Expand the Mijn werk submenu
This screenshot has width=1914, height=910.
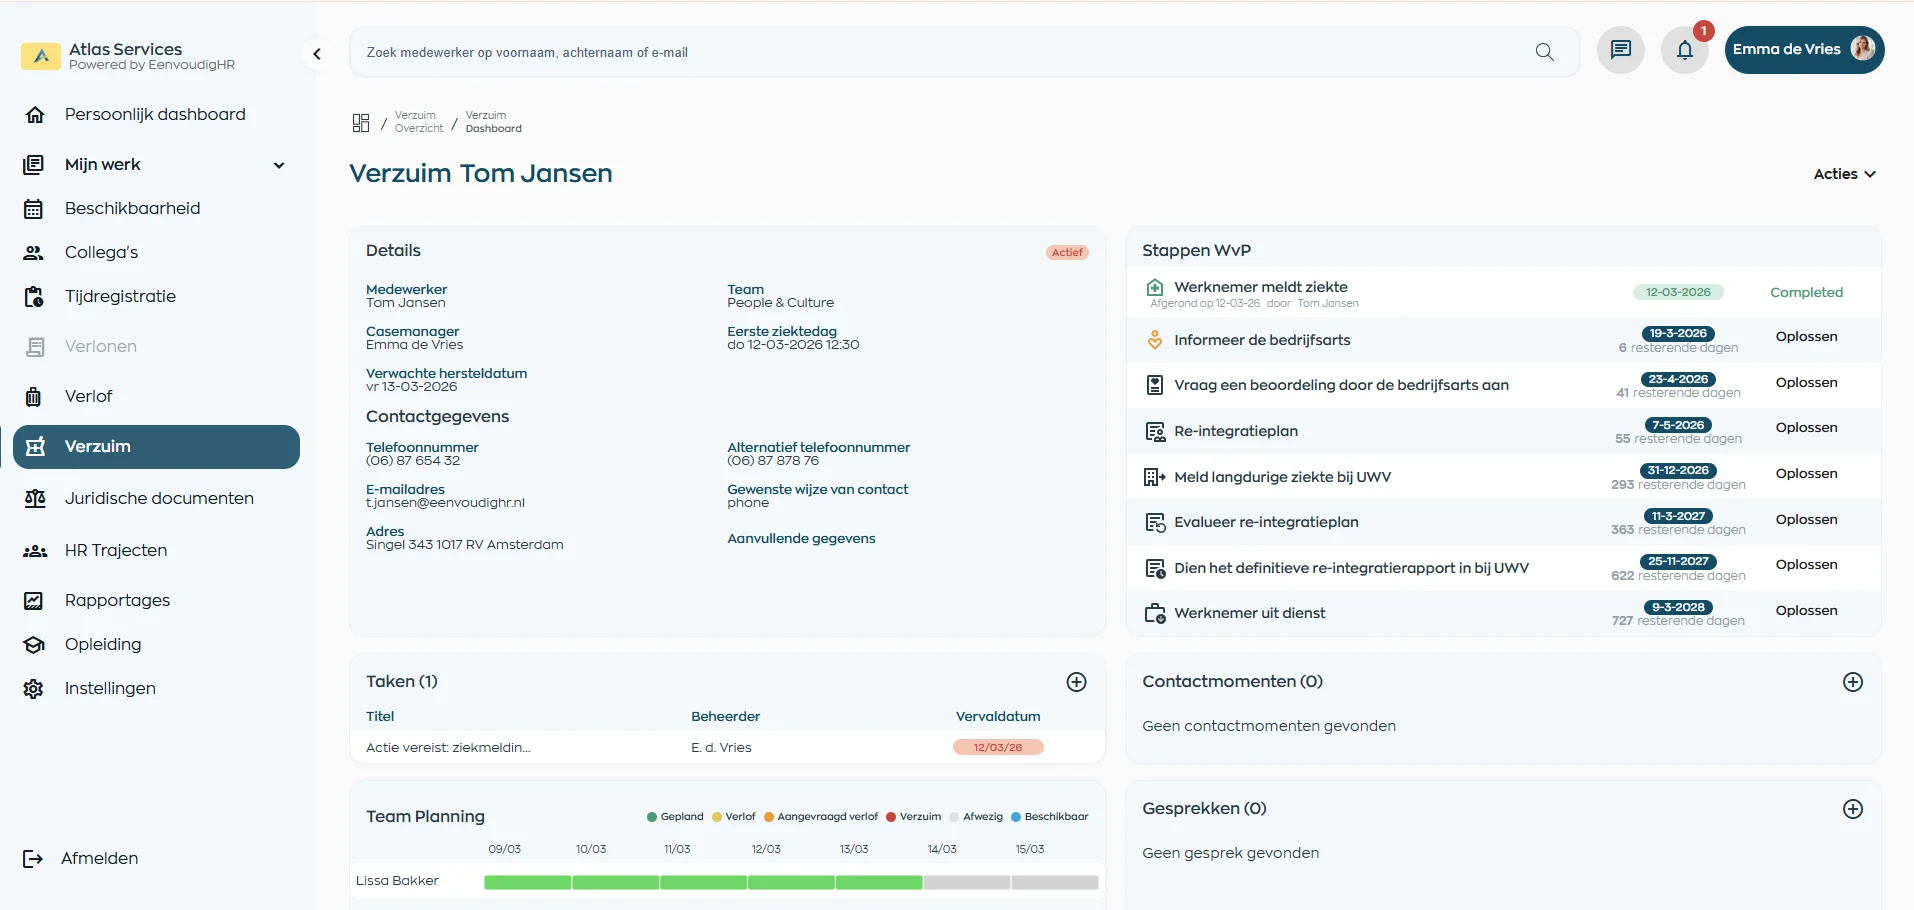279,165
